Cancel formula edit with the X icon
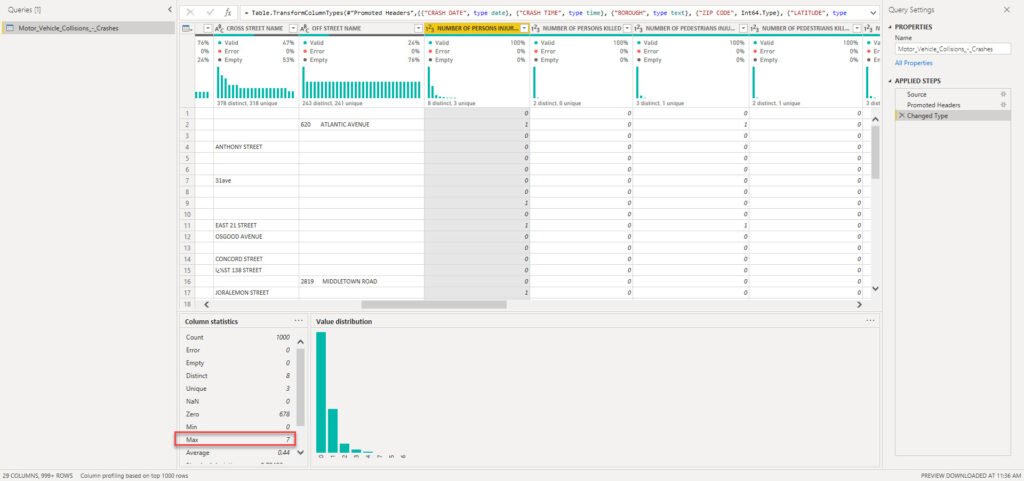 pyautogui.click(x=190, y=12)
